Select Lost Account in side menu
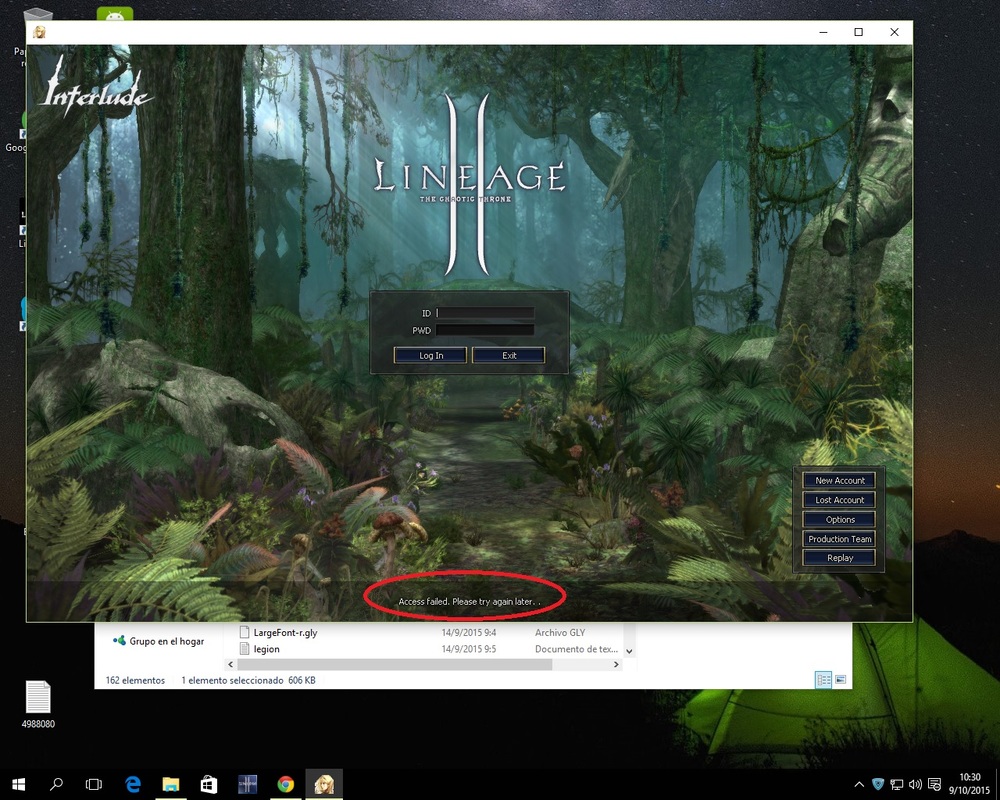 coord(840,500)
